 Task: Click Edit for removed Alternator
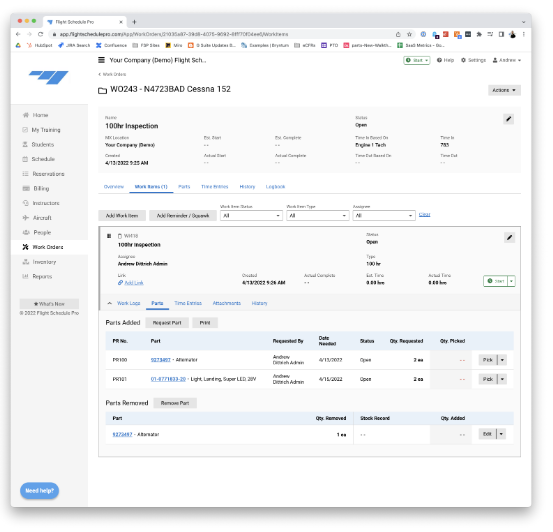click(x=487, y=434)
